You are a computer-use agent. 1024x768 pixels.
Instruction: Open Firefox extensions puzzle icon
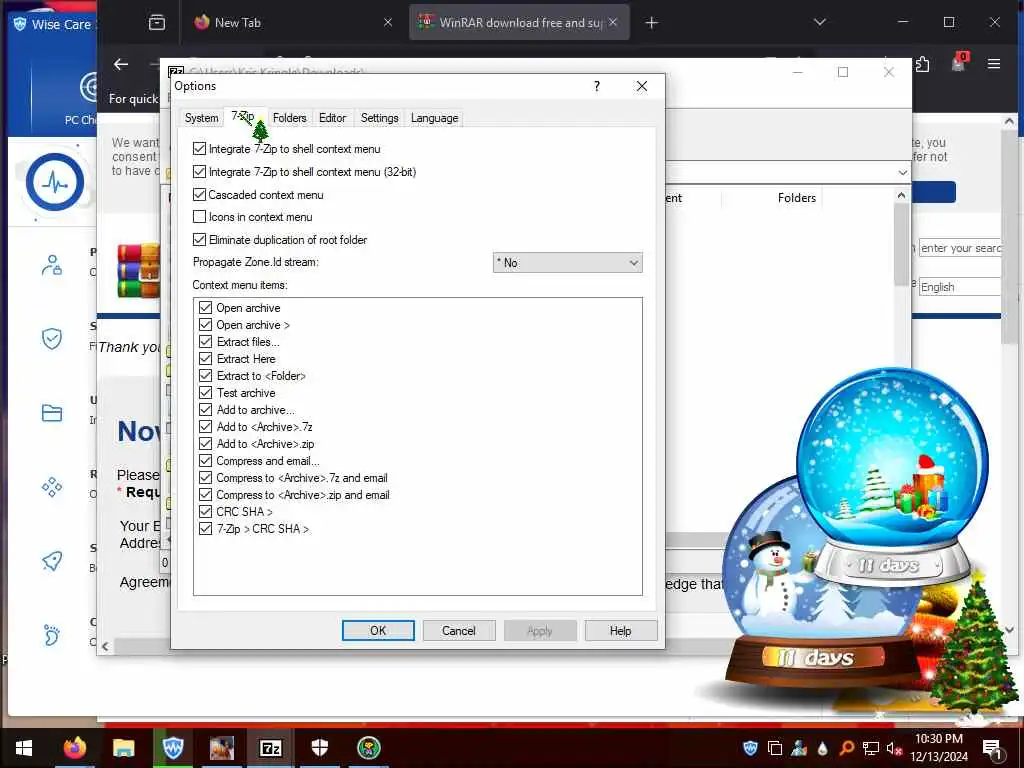coord(922,64)
